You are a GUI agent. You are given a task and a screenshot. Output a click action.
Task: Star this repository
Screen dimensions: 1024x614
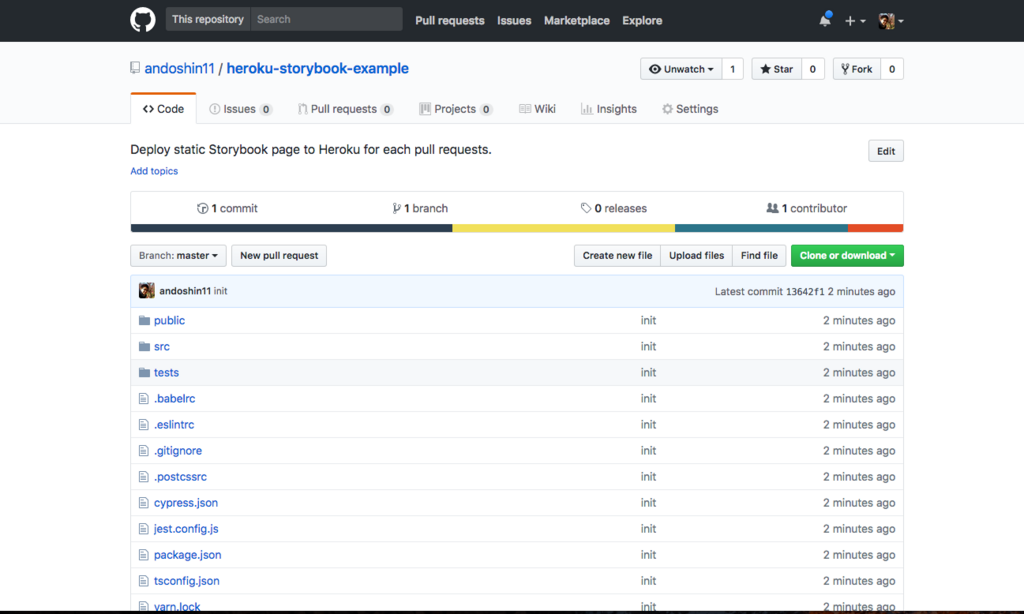tap(776, 69)
